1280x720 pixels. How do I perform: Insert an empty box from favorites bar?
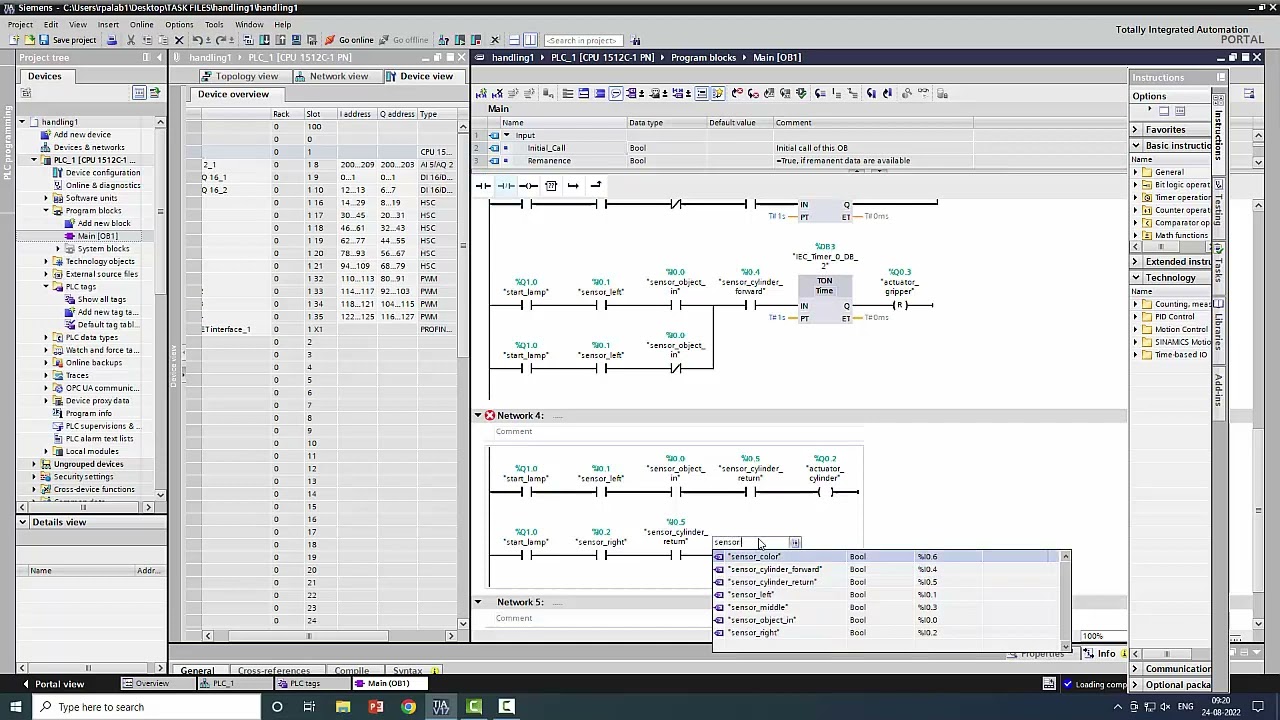tap(551, 185)
